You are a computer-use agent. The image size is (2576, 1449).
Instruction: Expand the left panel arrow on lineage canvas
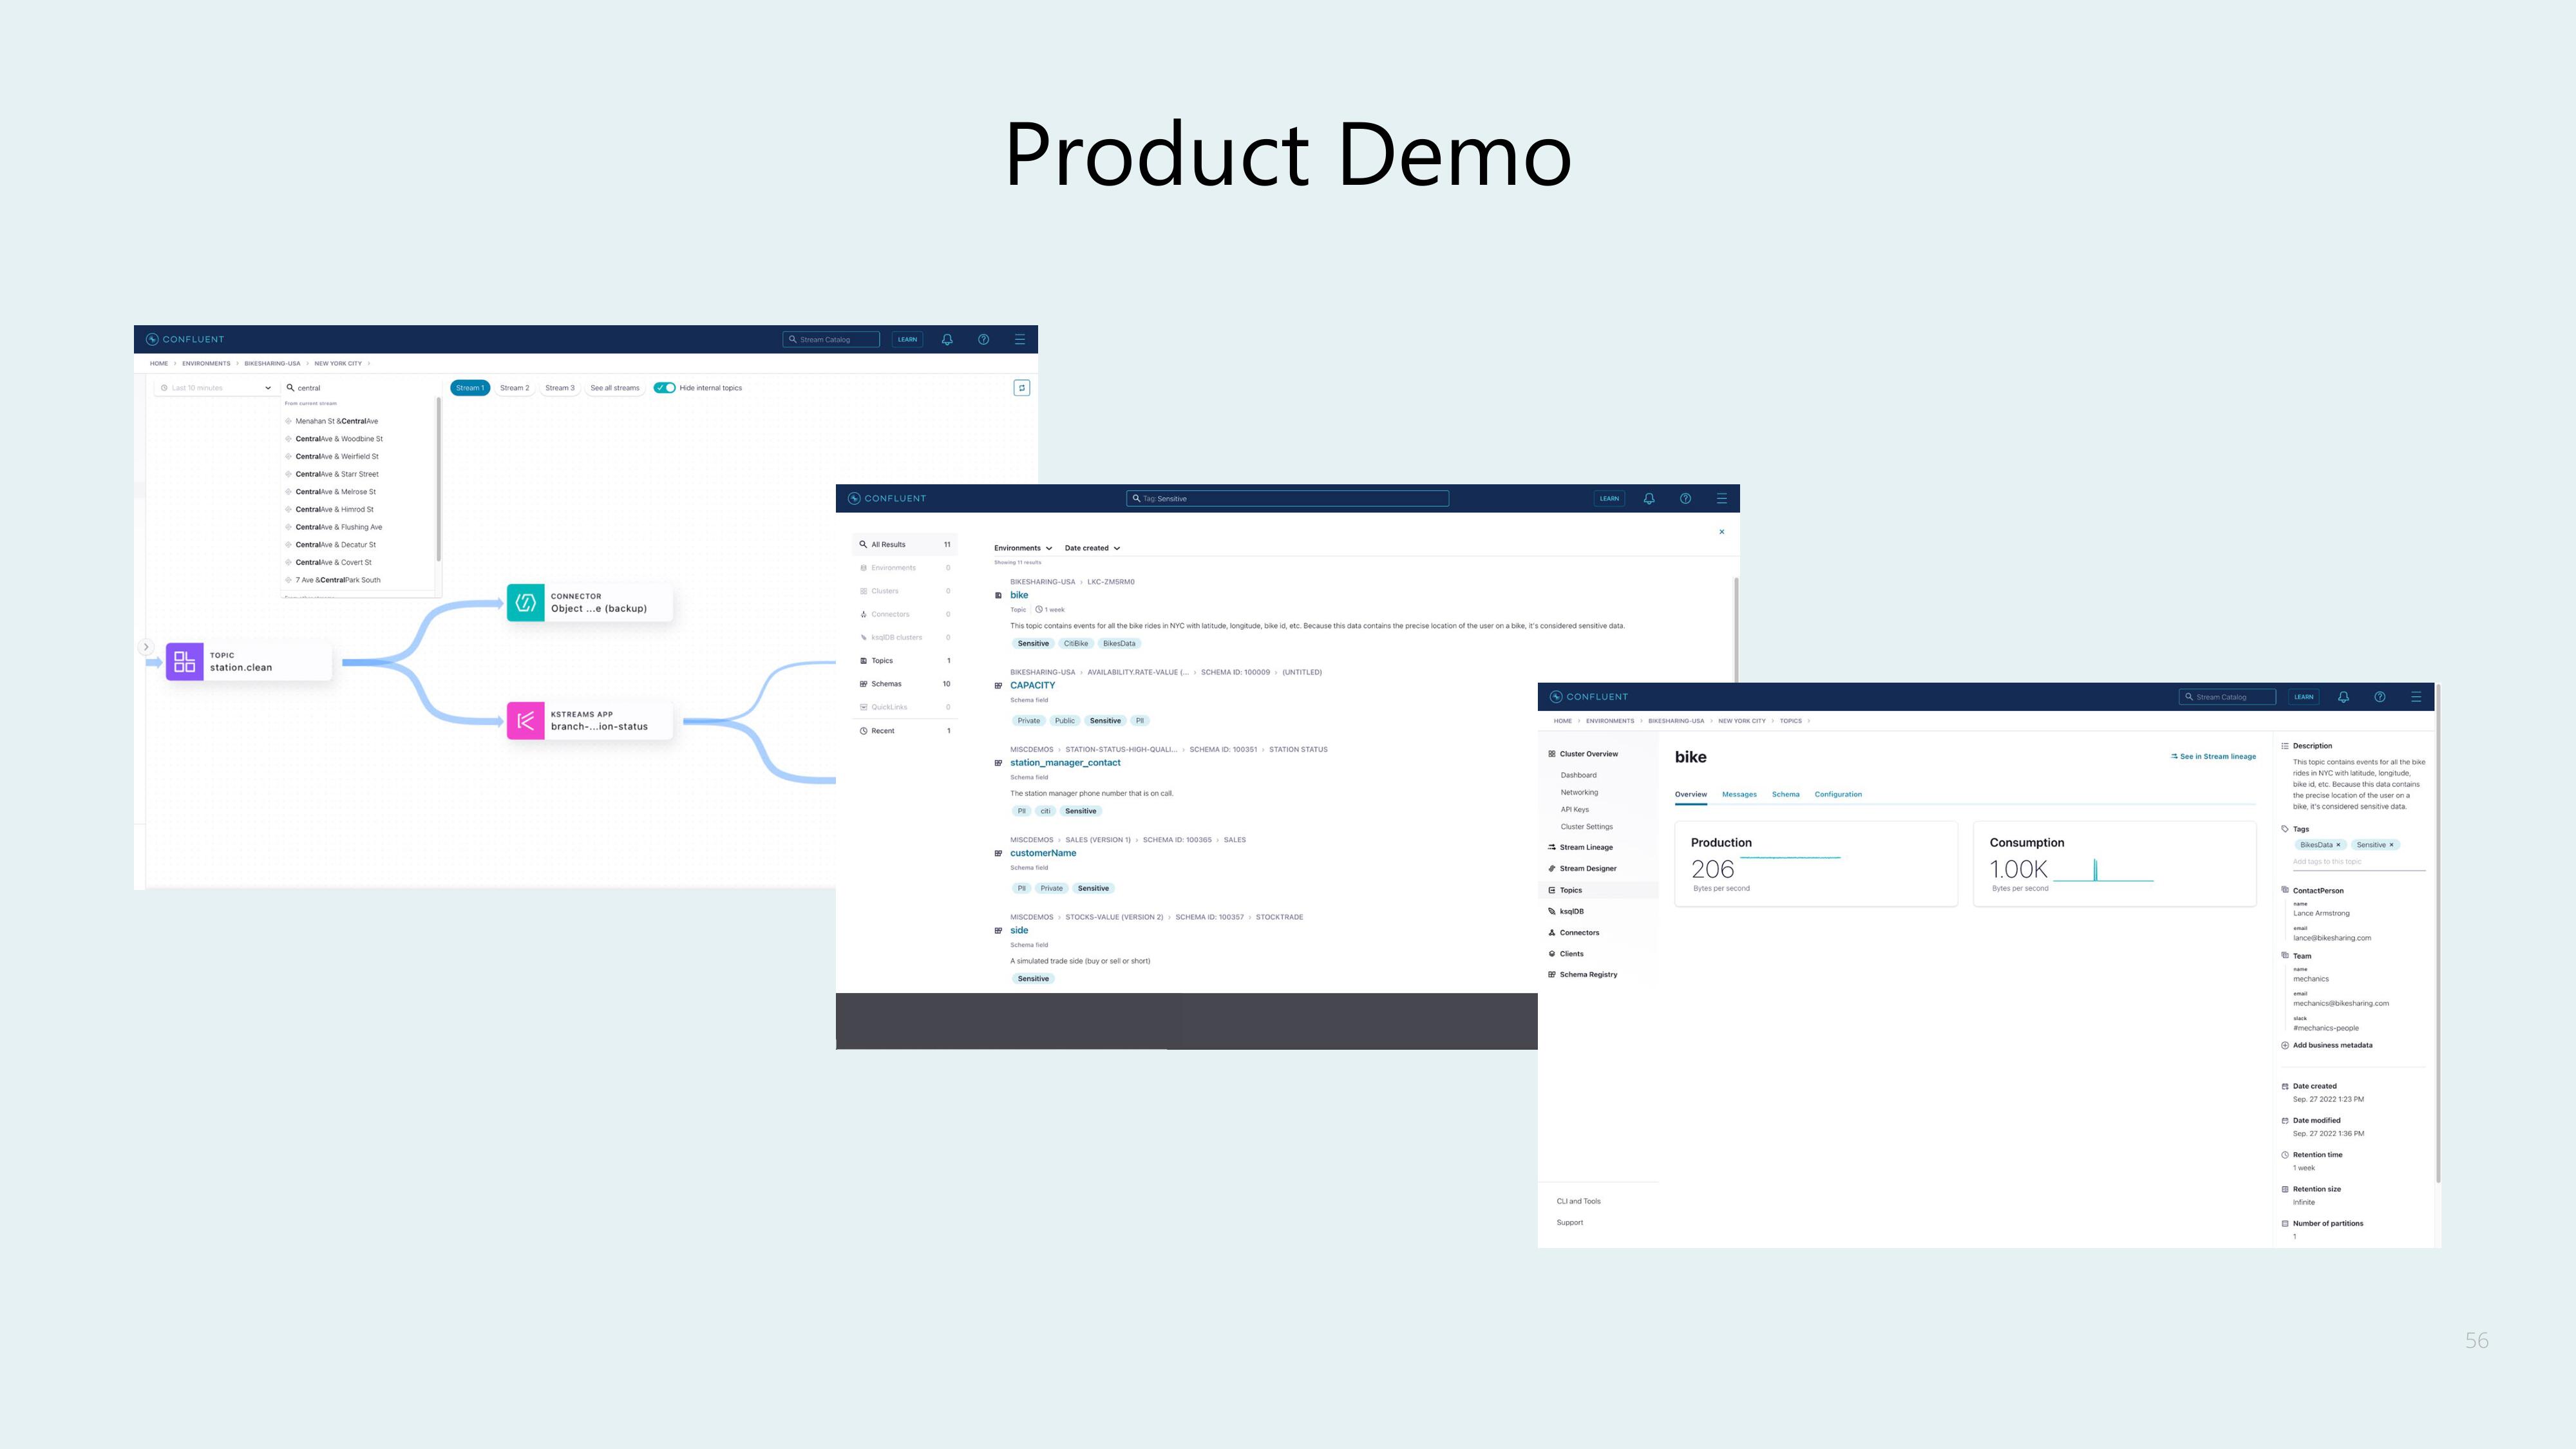point(146,647)
